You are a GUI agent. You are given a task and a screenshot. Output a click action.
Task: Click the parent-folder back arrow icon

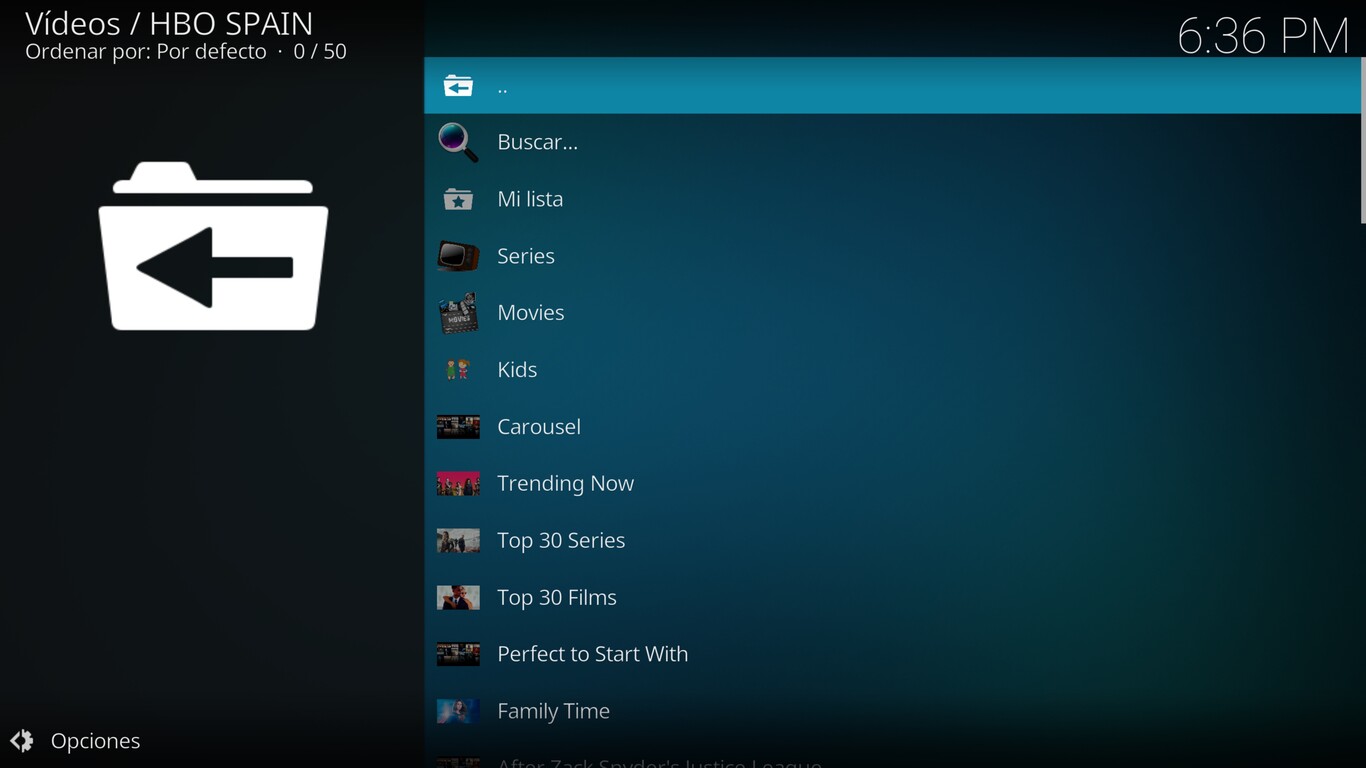[458, 85]
